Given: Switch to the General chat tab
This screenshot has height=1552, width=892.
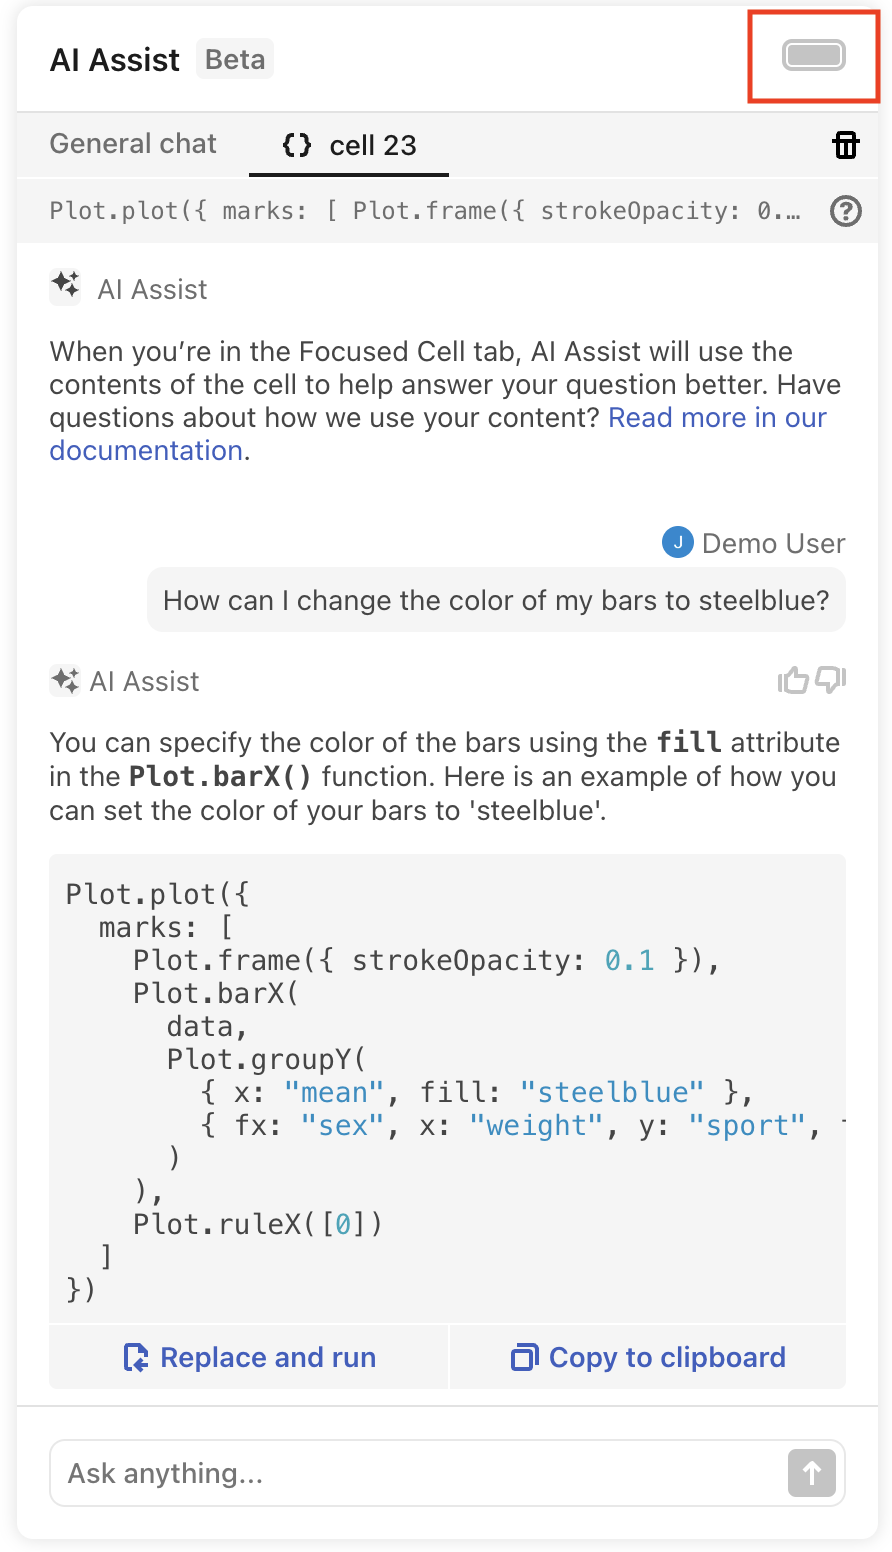Looking at the screenshot, I should (x=133, y=144).
